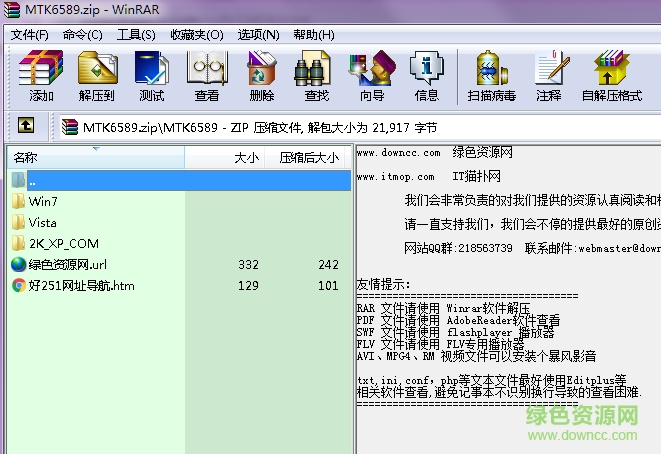
Task: Open the Commands (命令) menu
Action: (82, 35)
